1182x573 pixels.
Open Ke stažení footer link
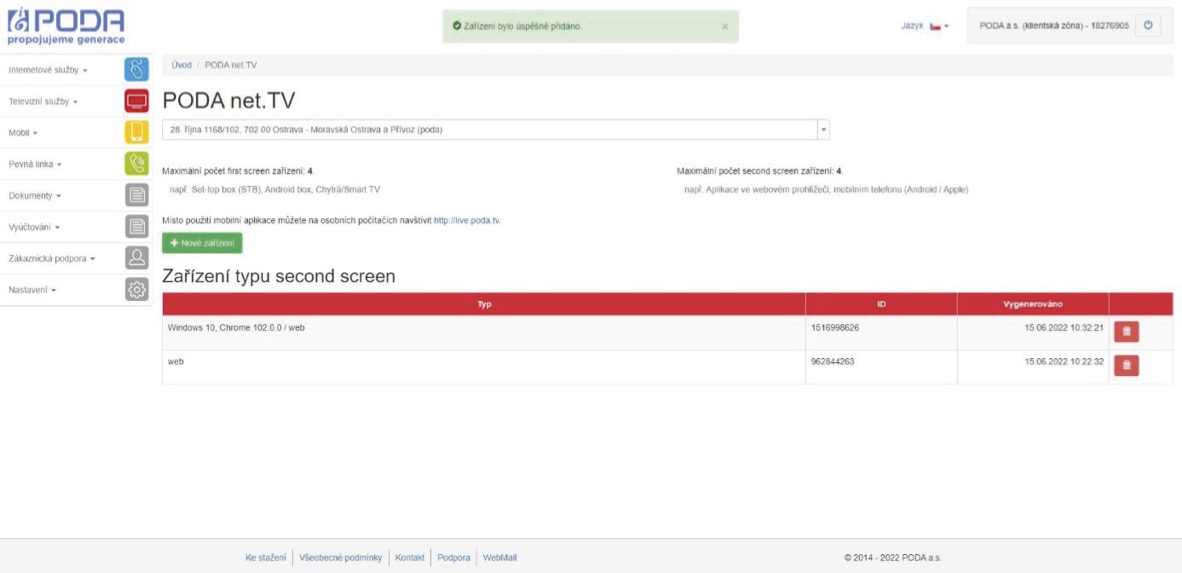265,558
